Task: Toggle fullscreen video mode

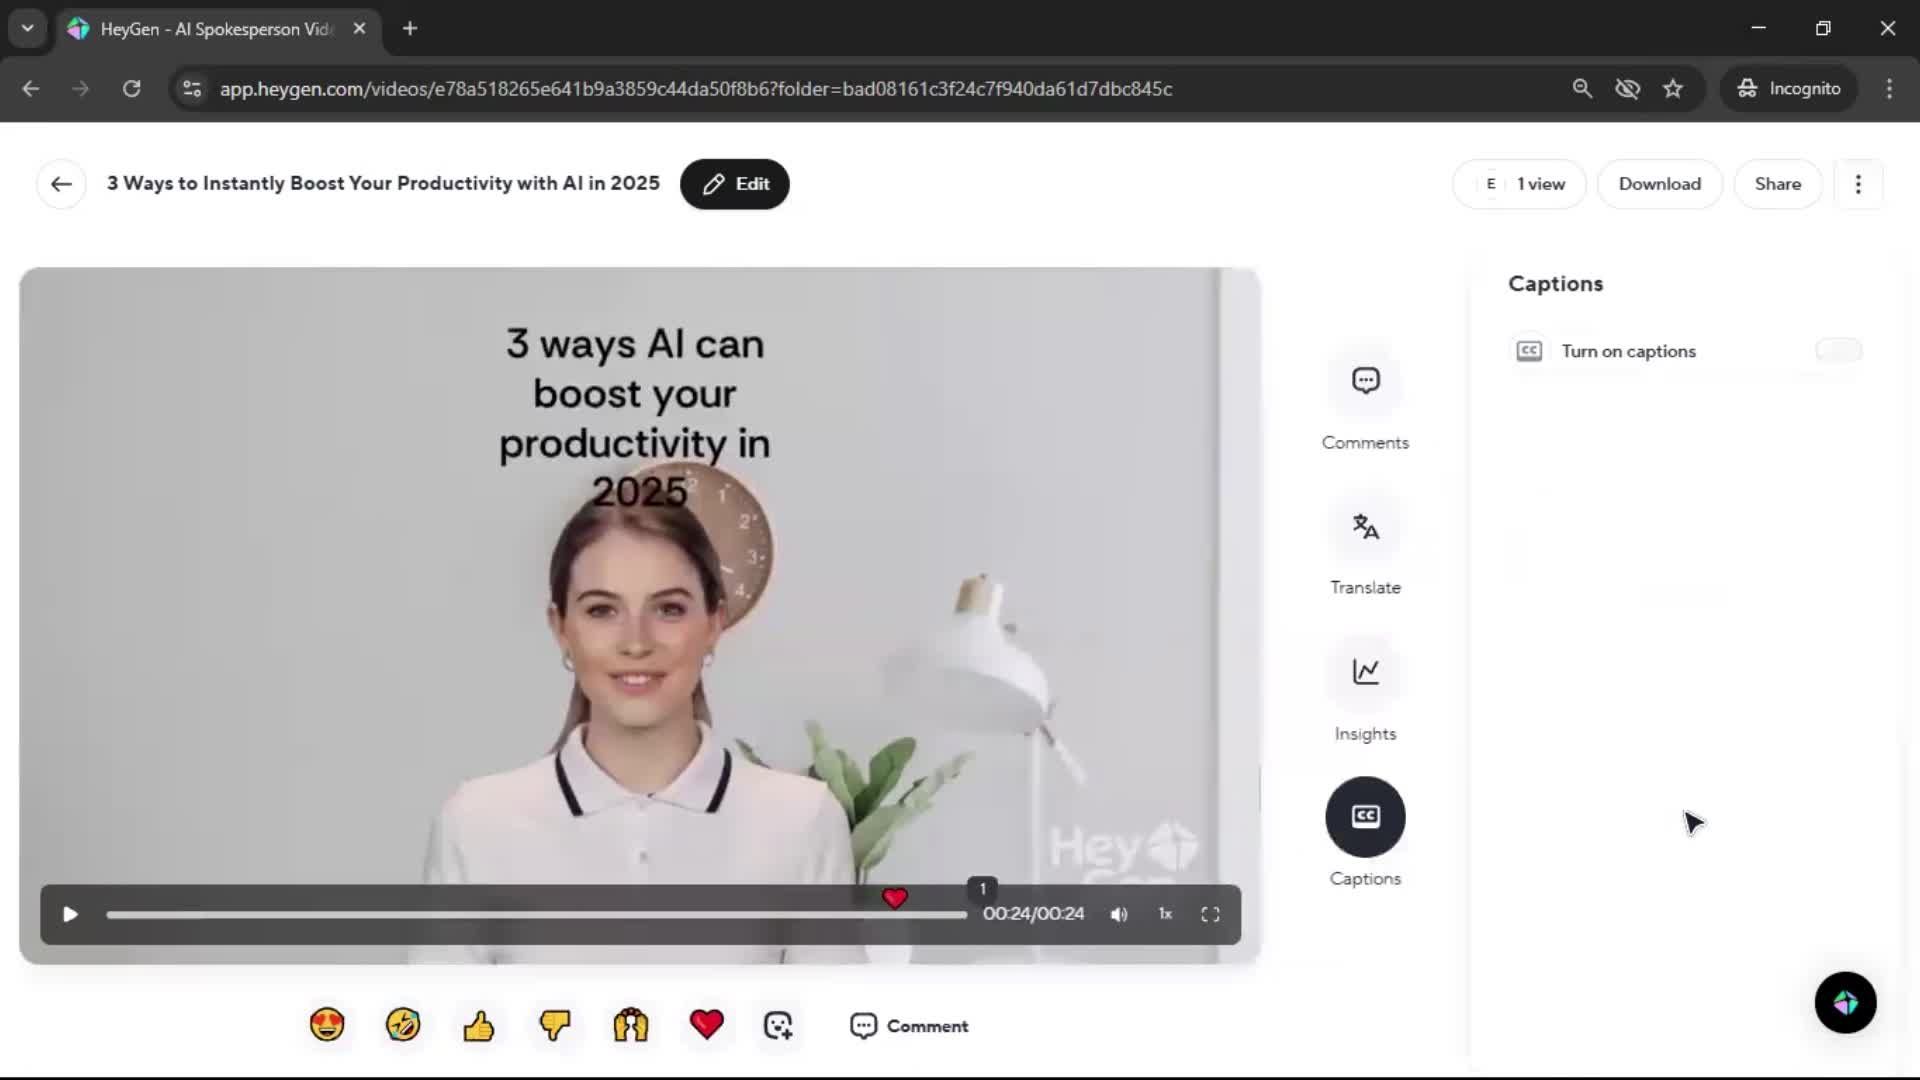Action: point(1210,914)
